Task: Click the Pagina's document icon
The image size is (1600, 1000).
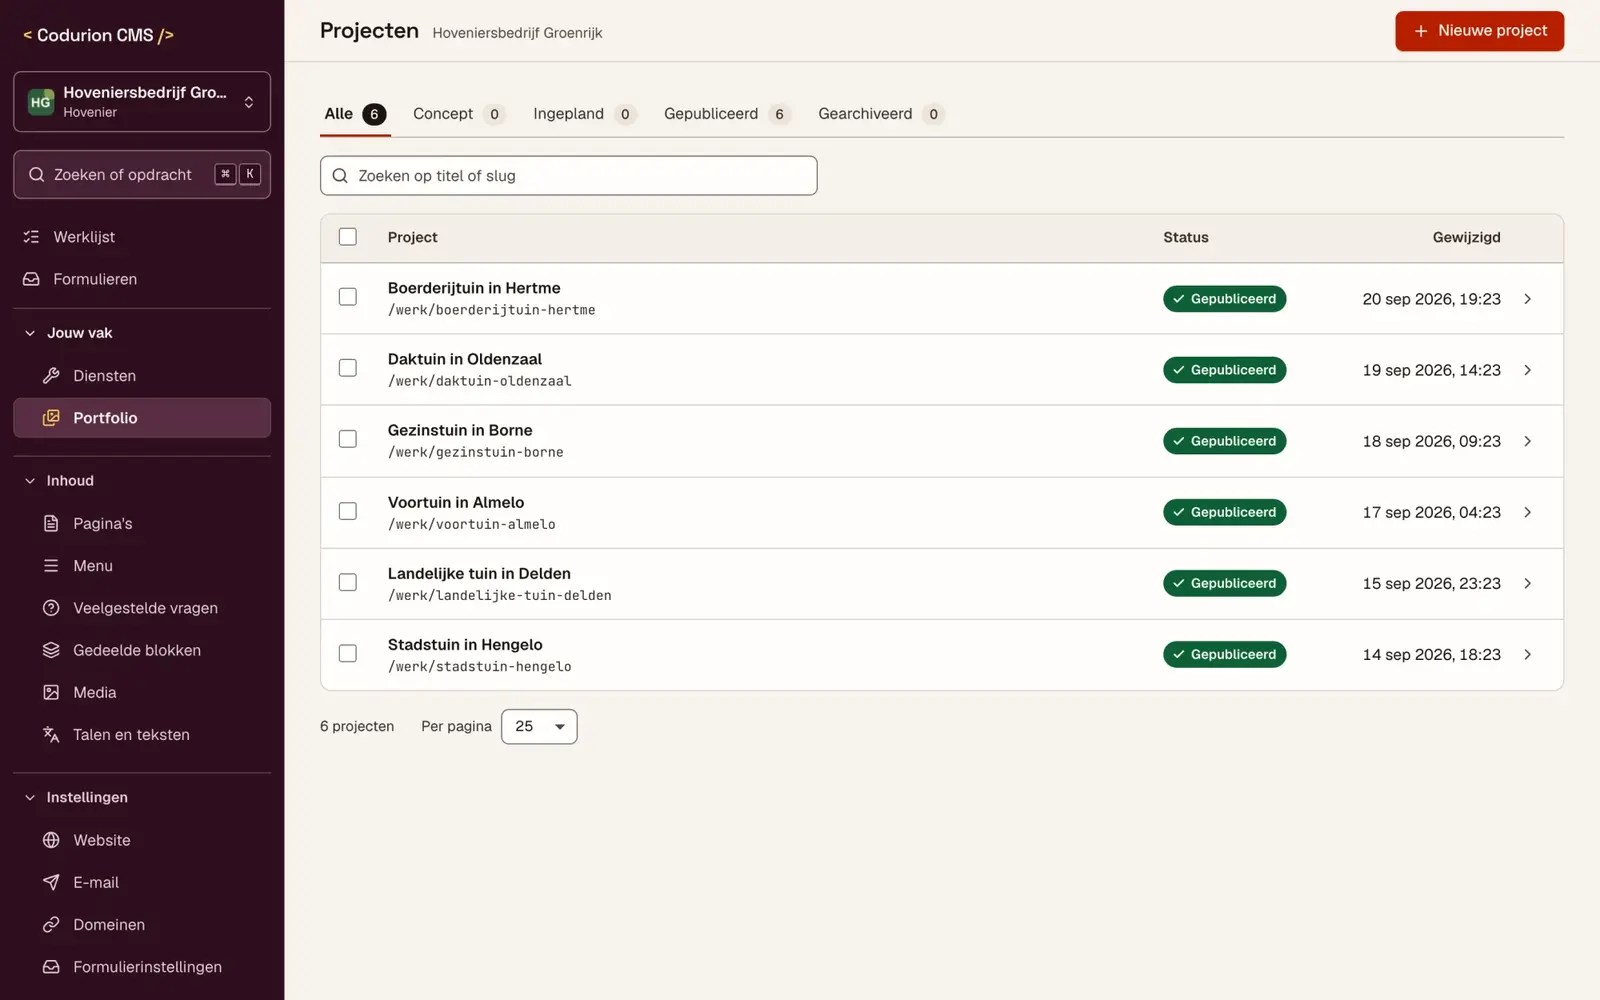Action: [51, 523]
